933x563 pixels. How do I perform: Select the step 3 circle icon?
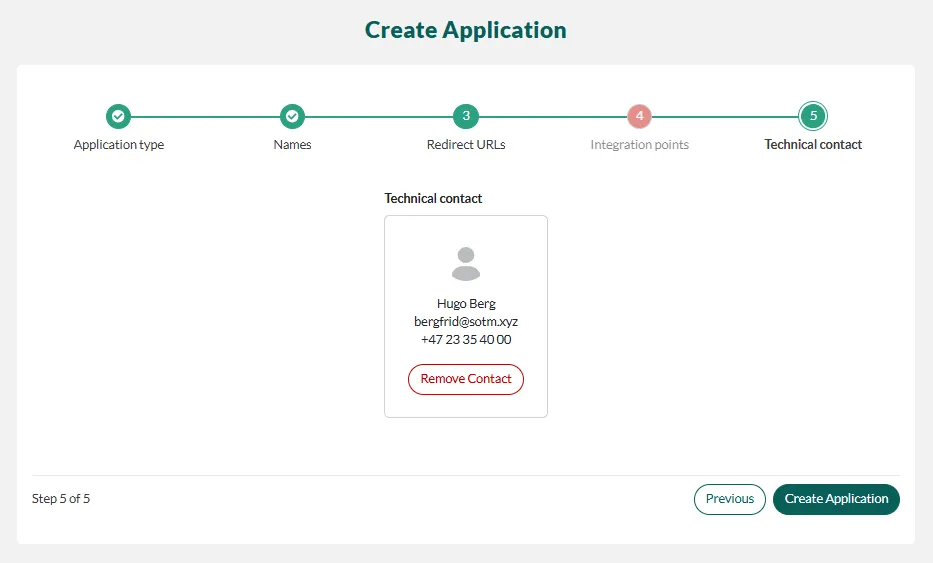[466, 117]
